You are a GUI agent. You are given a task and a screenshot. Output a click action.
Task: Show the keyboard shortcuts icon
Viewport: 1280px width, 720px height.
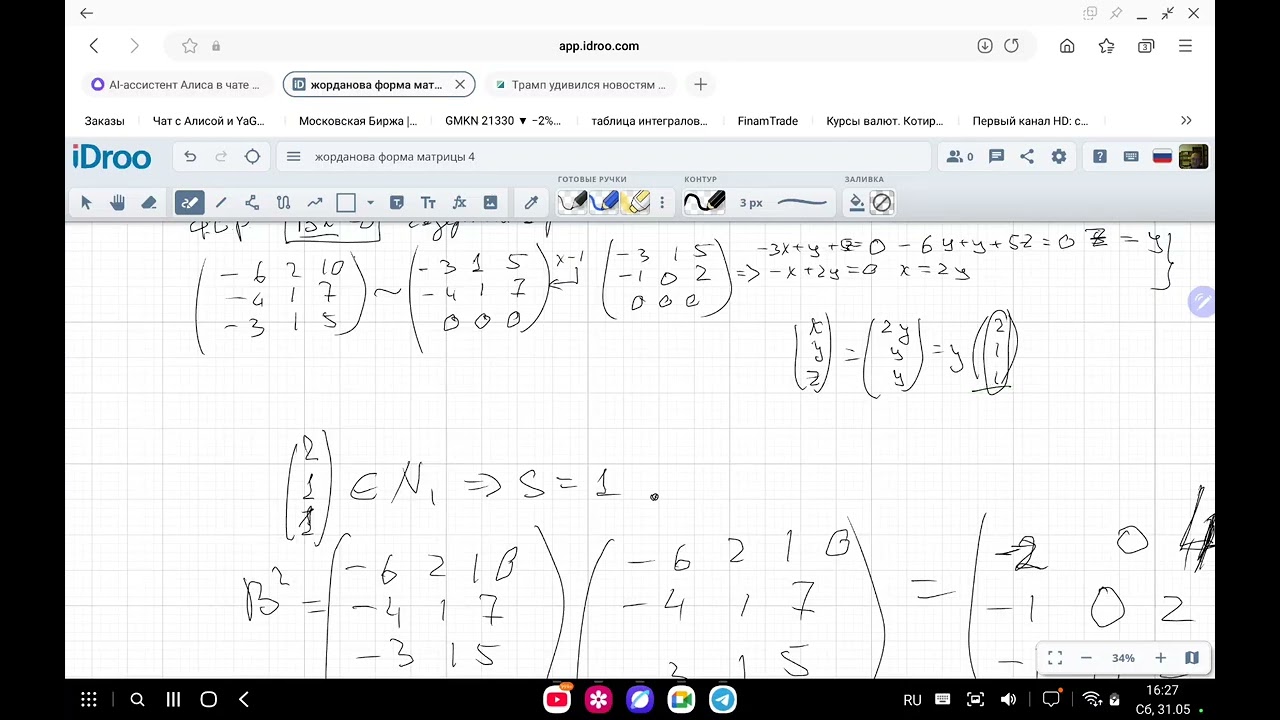click(x=1131, y=157)
